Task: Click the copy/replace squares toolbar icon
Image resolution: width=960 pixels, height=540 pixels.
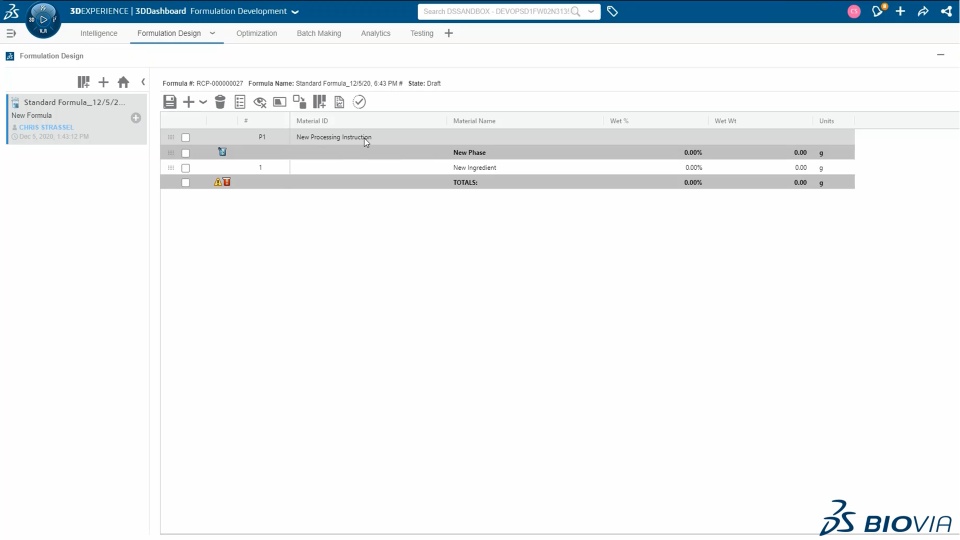Action: point(299,102)
